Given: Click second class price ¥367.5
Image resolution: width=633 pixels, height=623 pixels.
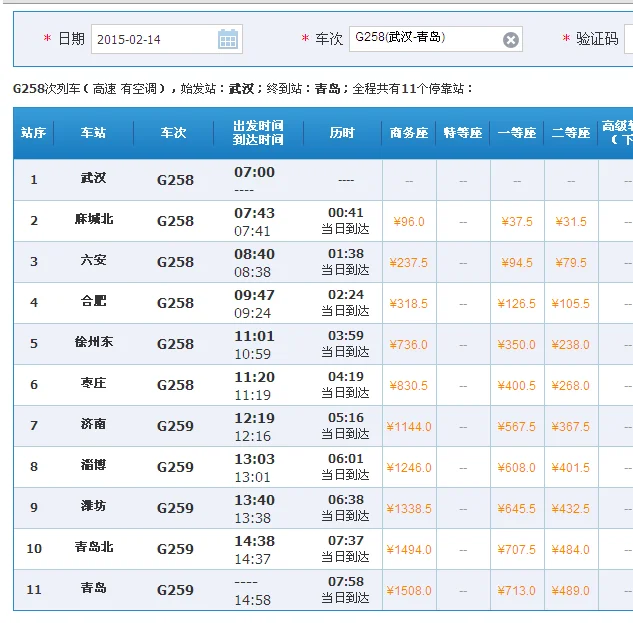Looking at the screenshot, I should [x=571, y=427].
